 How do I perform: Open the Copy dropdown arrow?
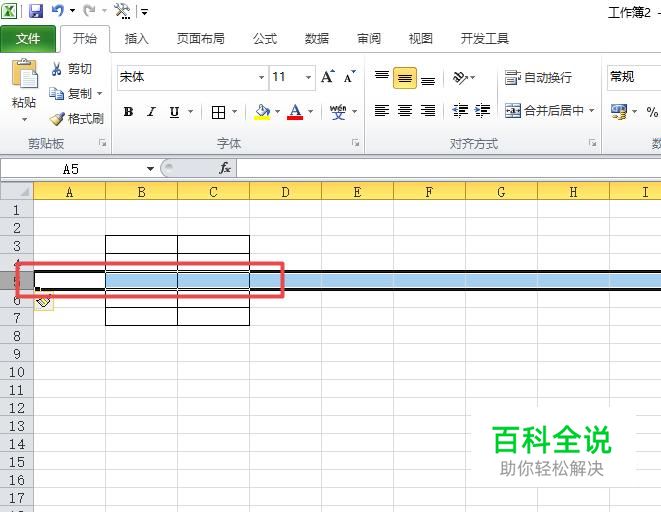point(100,93)
